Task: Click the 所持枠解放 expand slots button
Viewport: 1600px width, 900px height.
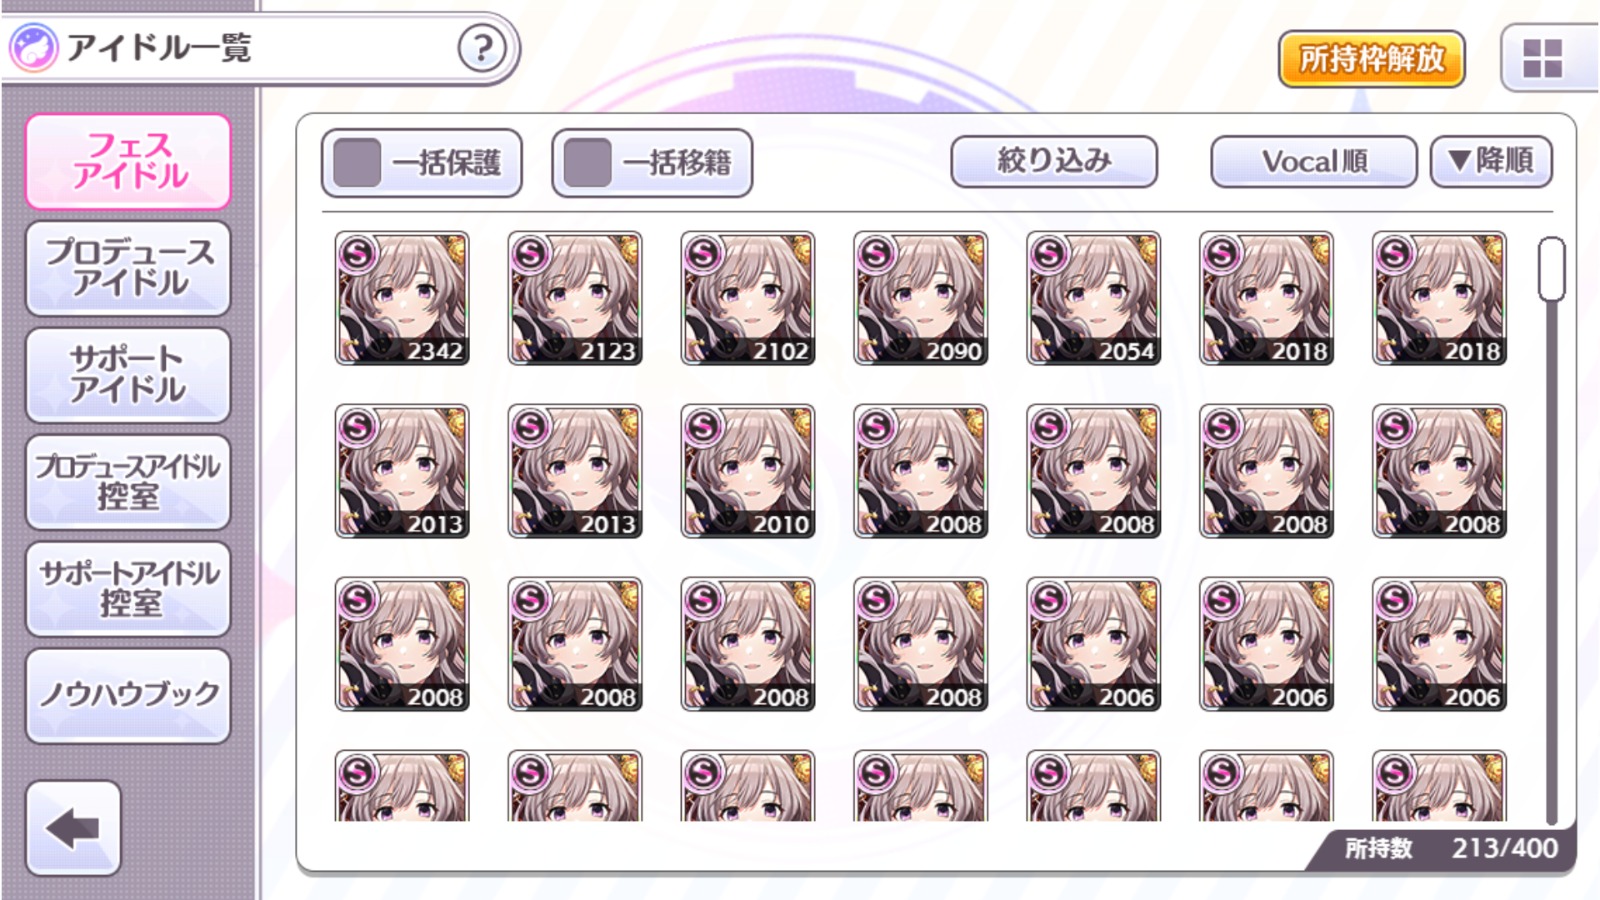Action: 1371,59
